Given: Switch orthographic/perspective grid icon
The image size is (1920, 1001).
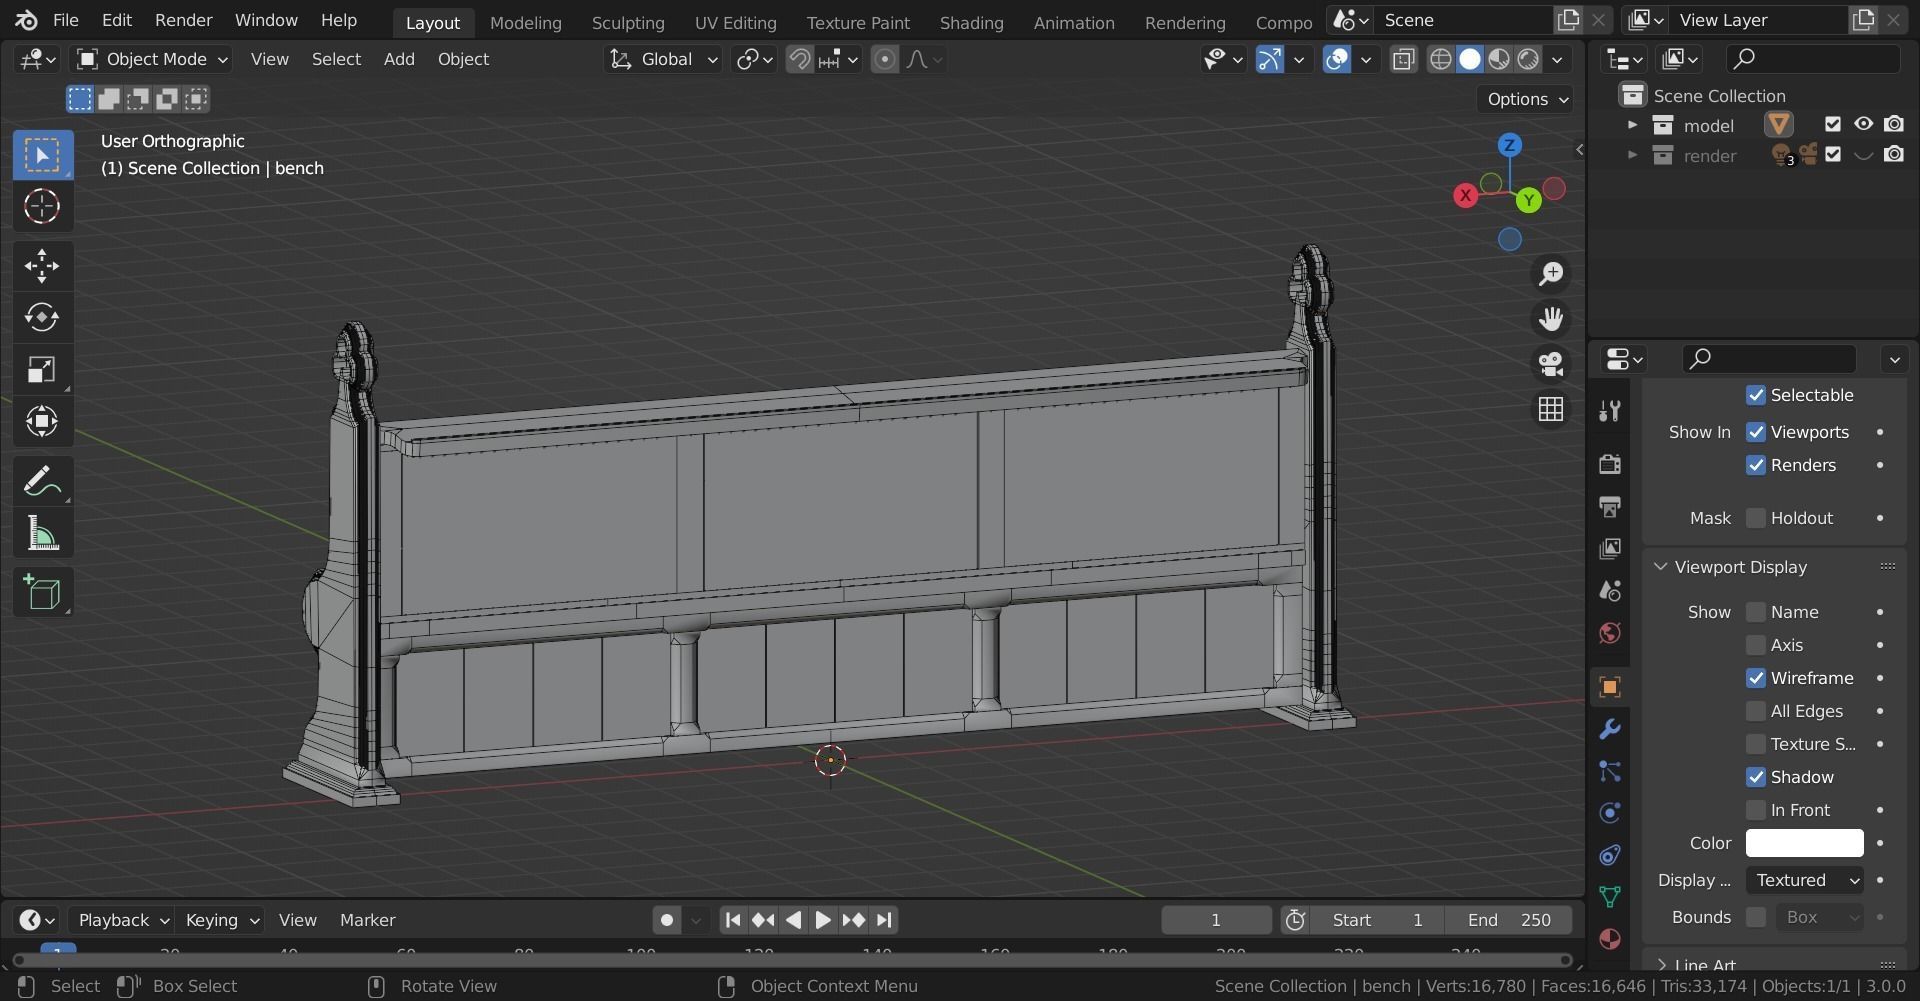Looking at the screenshot, I should [x=1551, y=409].
